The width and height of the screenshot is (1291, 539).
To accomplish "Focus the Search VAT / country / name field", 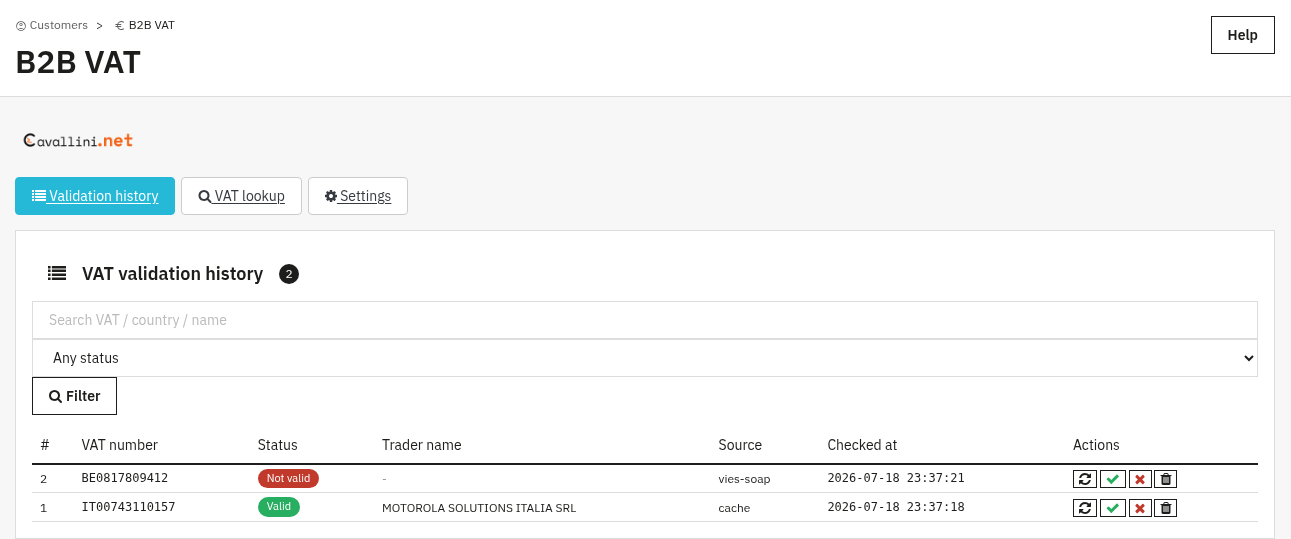I will (645, 320).
